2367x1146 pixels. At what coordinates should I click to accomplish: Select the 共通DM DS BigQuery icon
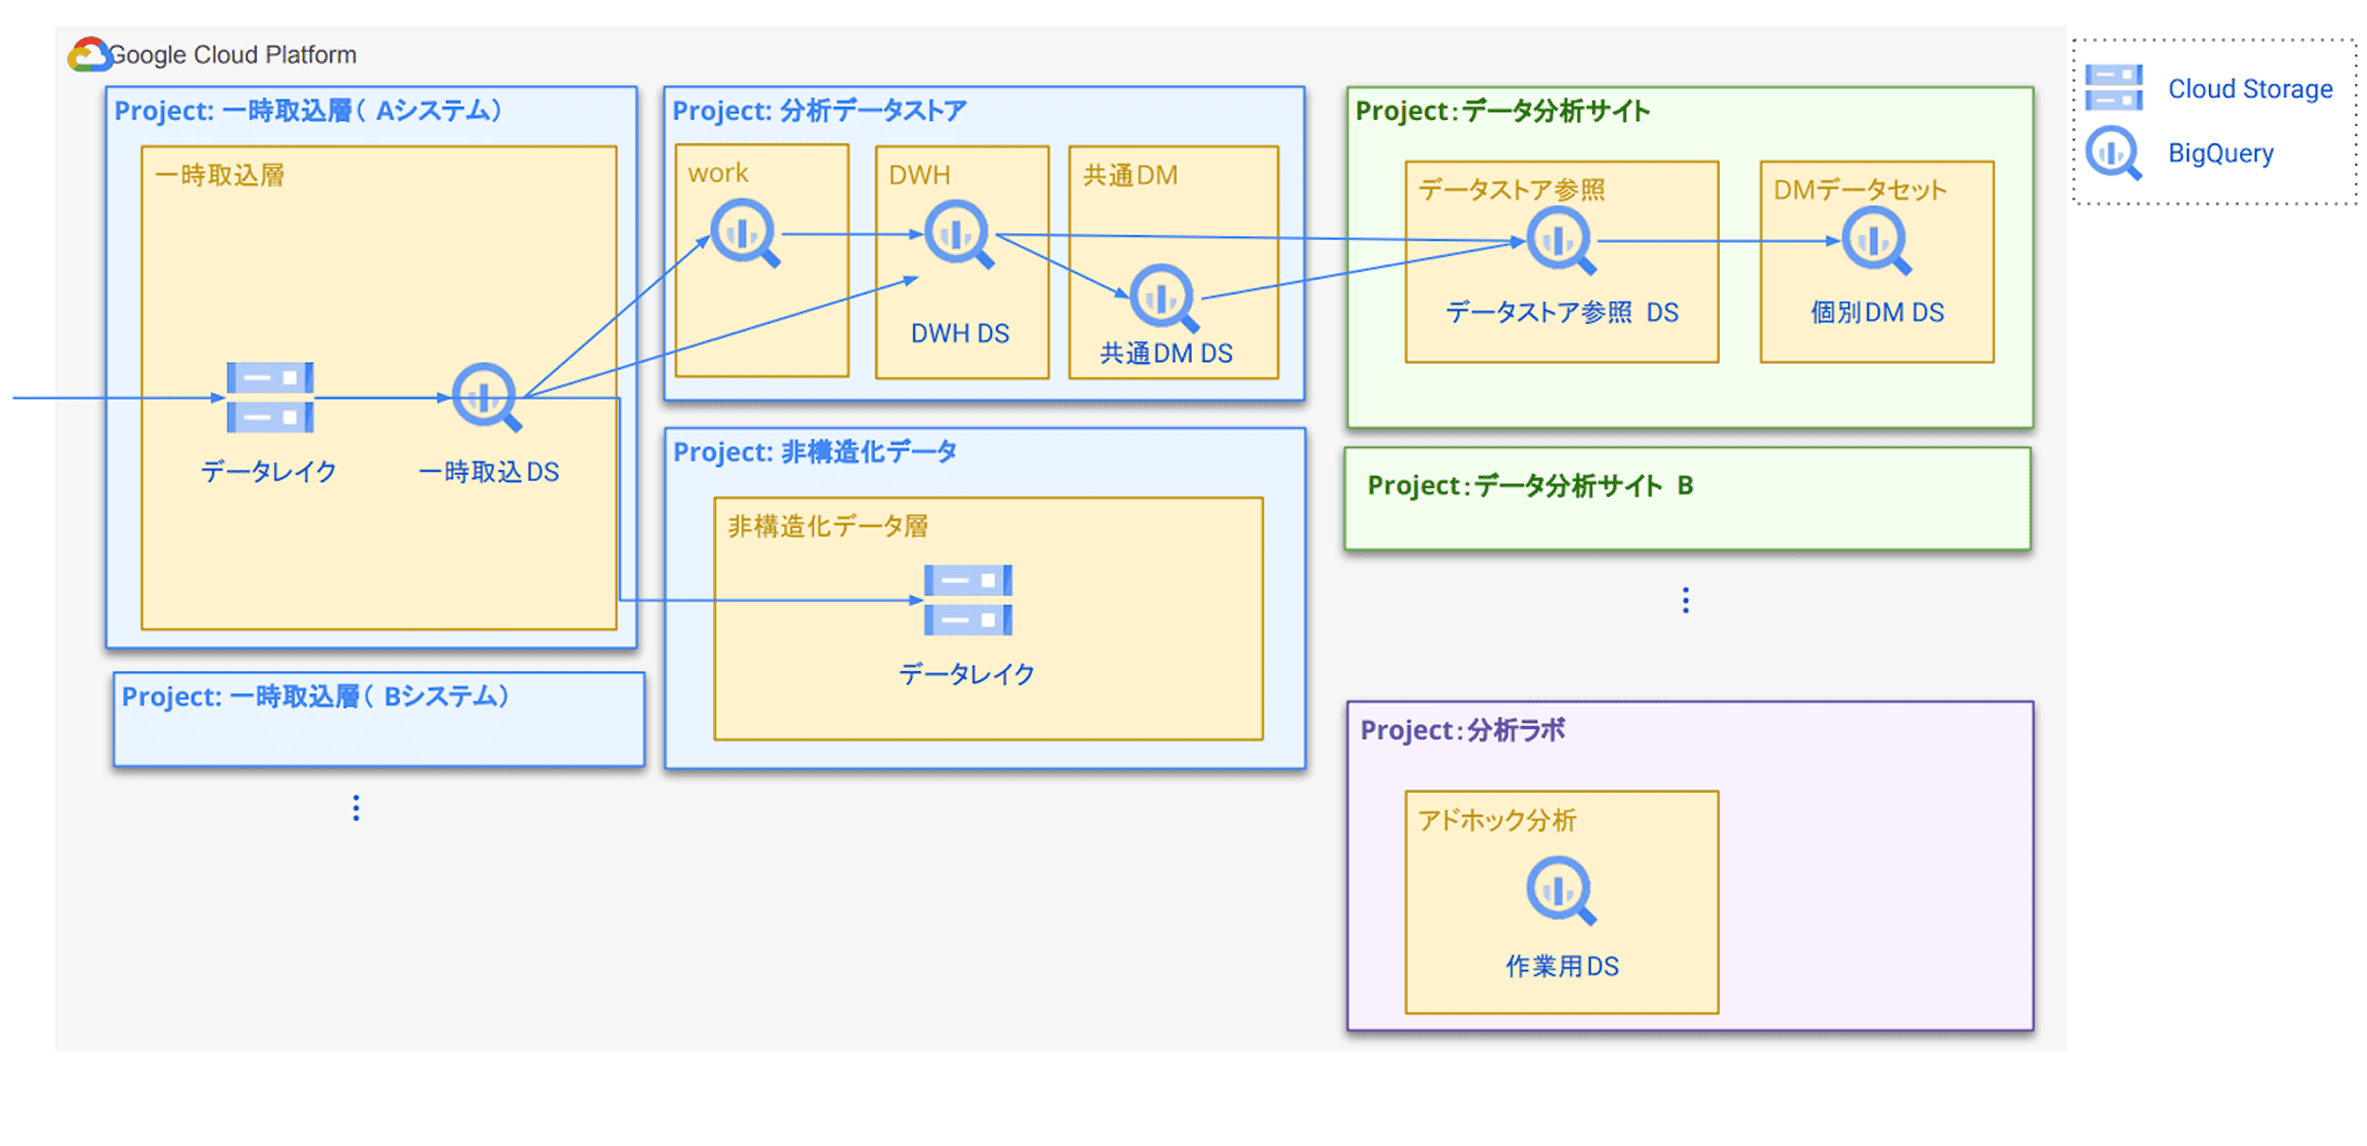coord(1162,297)
